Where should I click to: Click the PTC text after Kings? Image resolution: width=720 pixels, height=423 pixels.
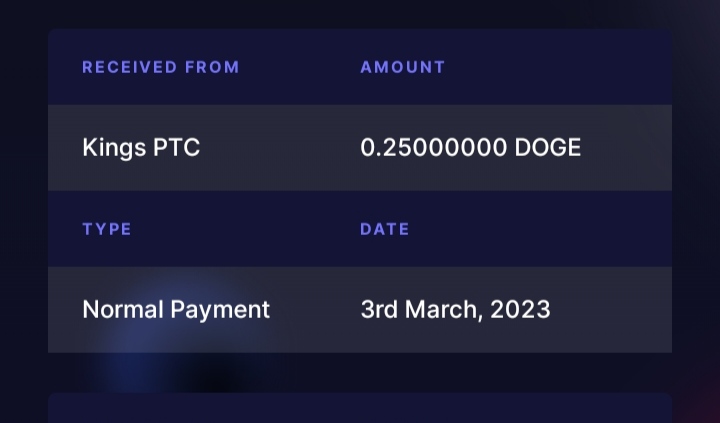click(x=176, y=147)
